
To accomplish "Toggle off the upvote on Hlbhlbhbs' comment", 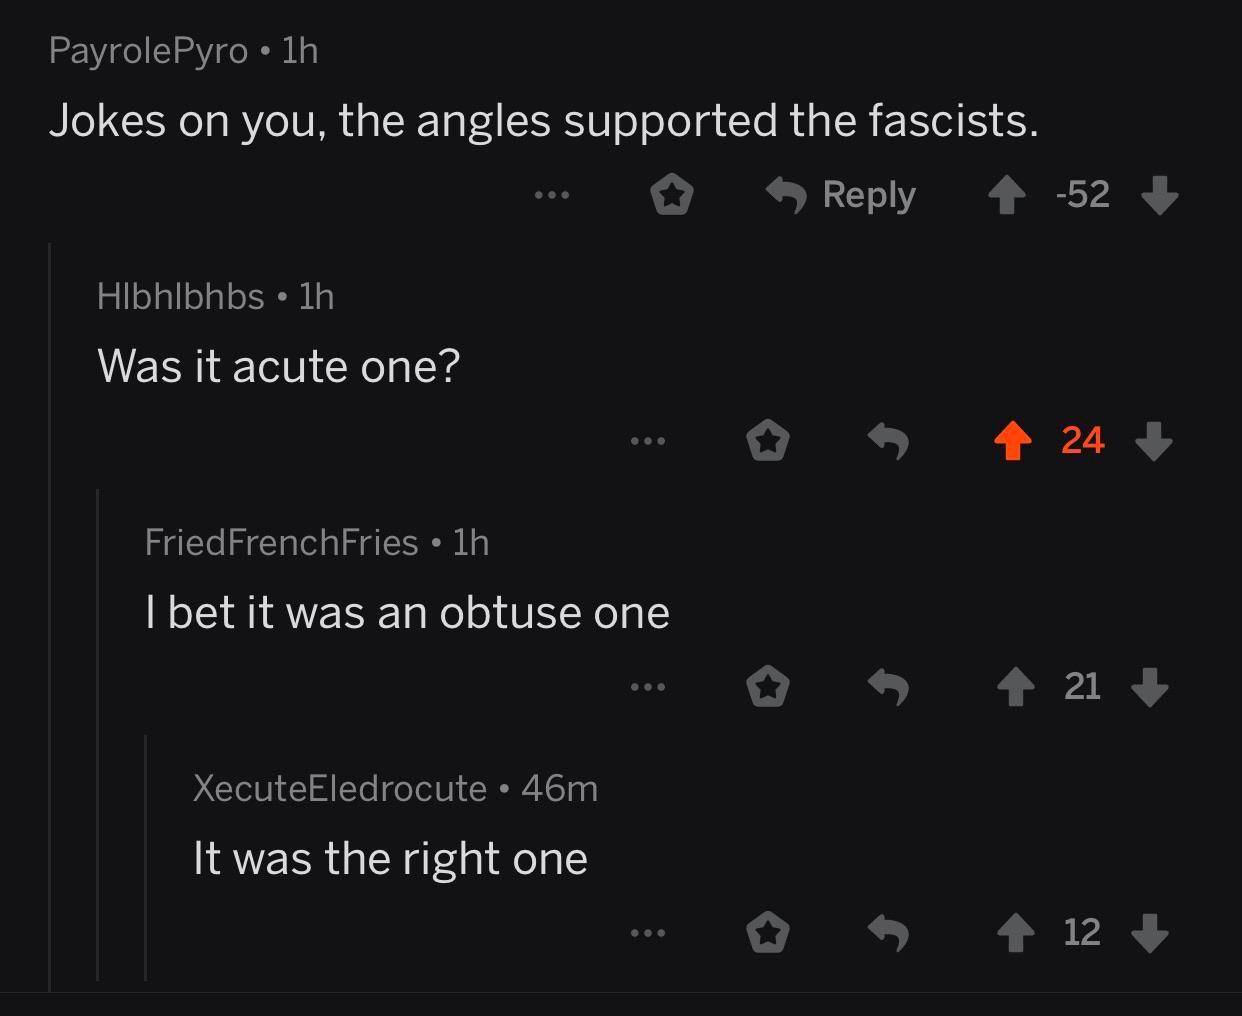I will 1014,440.
